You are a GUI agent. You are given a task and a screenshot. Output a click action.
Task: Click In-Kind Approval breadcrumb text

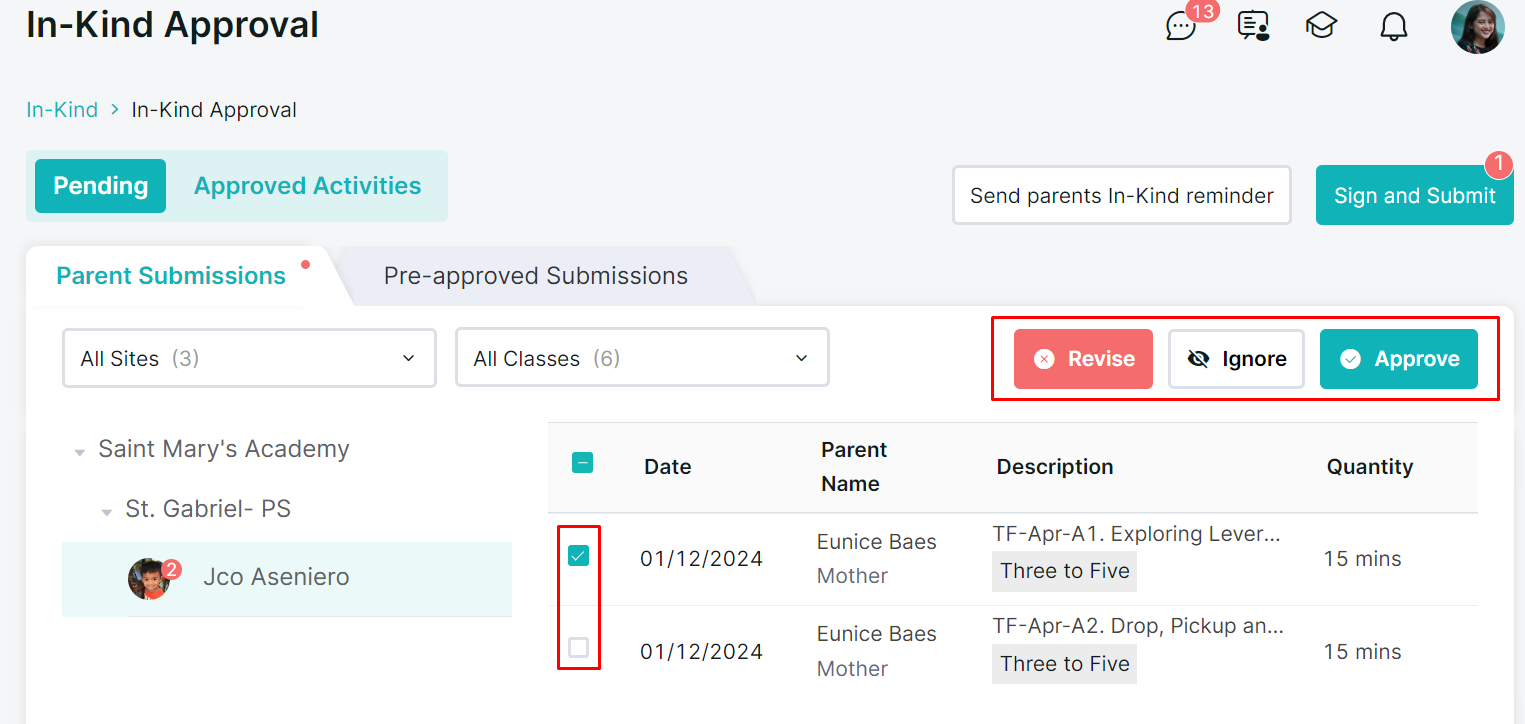214,110
